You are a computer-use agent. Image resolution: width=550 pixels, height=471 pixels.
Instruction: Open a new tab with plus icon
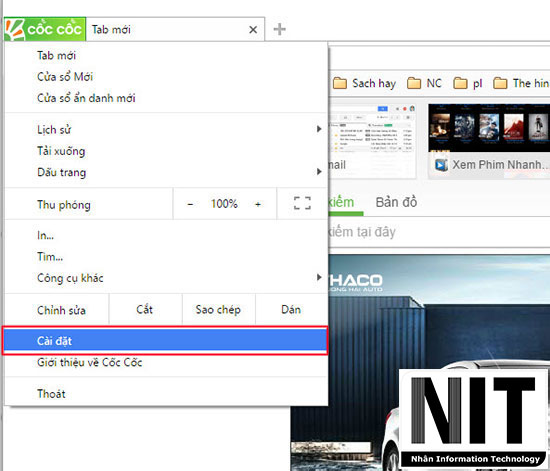279,29
